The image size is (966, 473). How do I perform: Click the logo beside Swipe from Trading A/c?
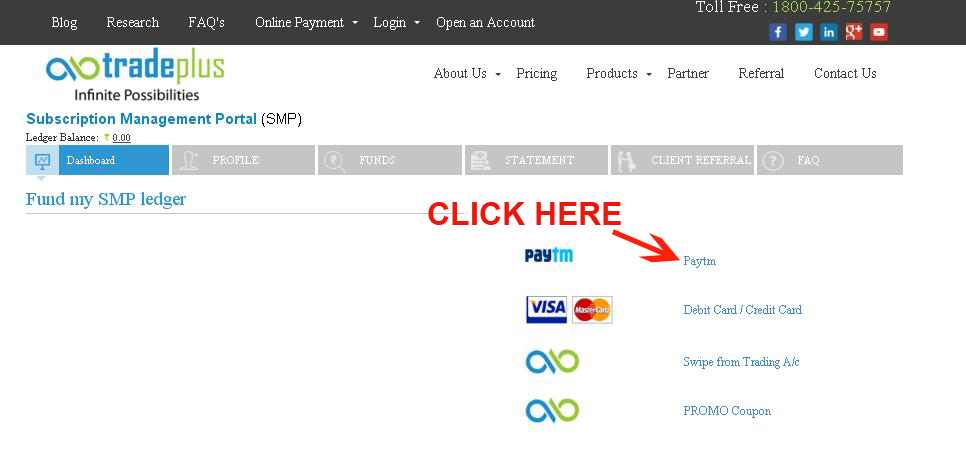[552, 362]
